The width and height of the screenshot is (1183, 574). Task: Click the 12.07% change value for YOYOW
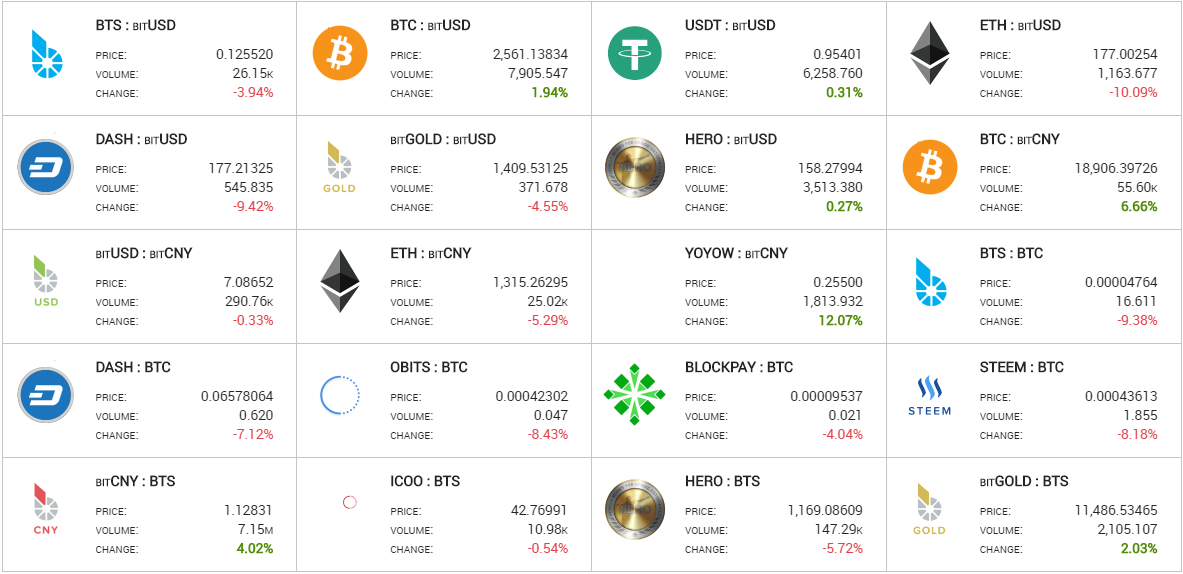click(x=839, y=321)
